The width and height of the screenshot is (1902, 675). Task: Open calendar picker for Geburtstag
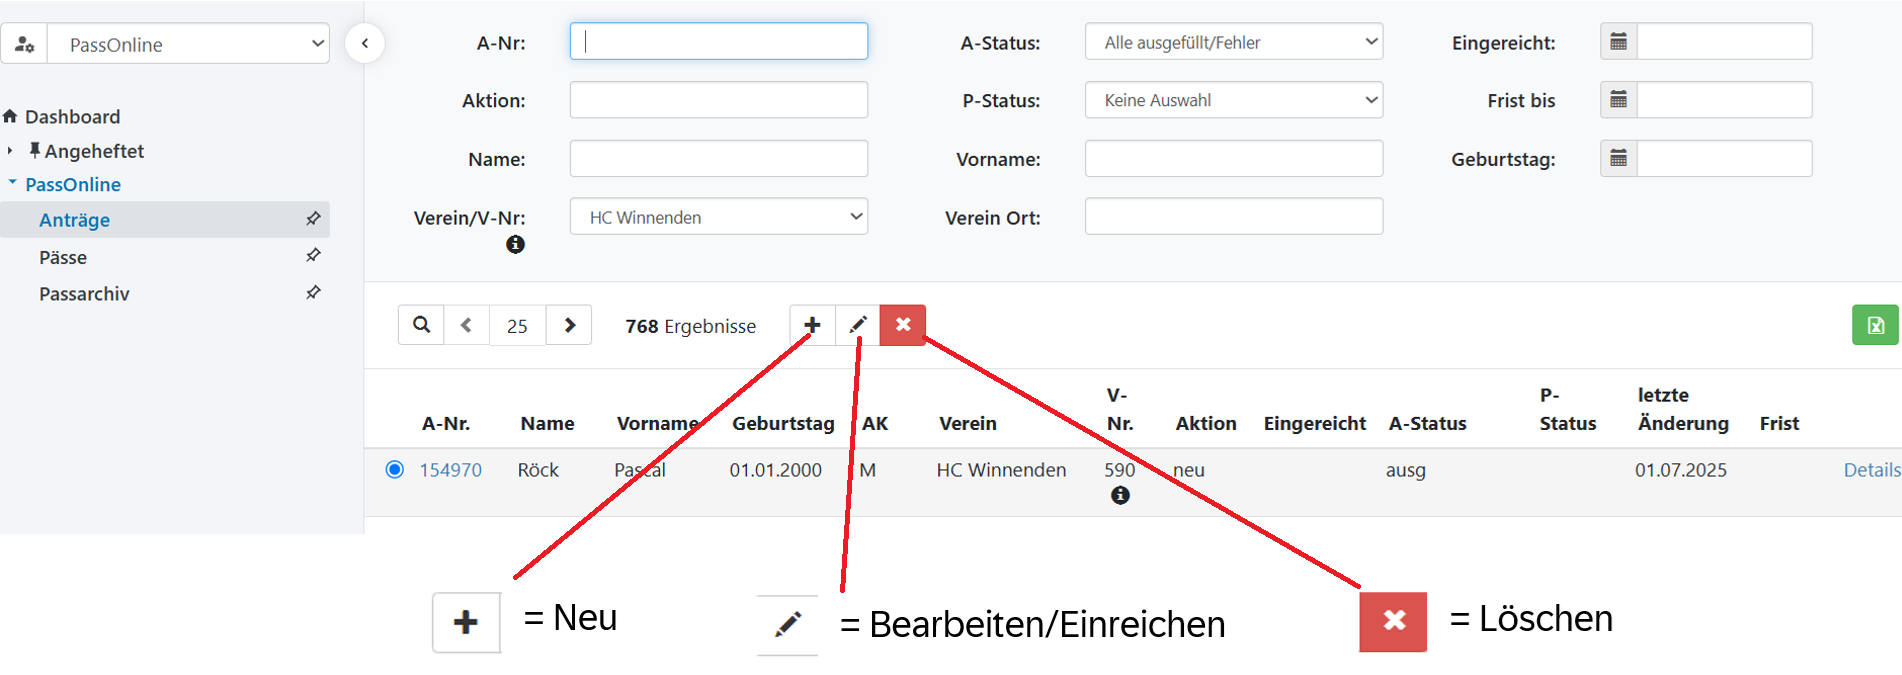point(1618,158)
